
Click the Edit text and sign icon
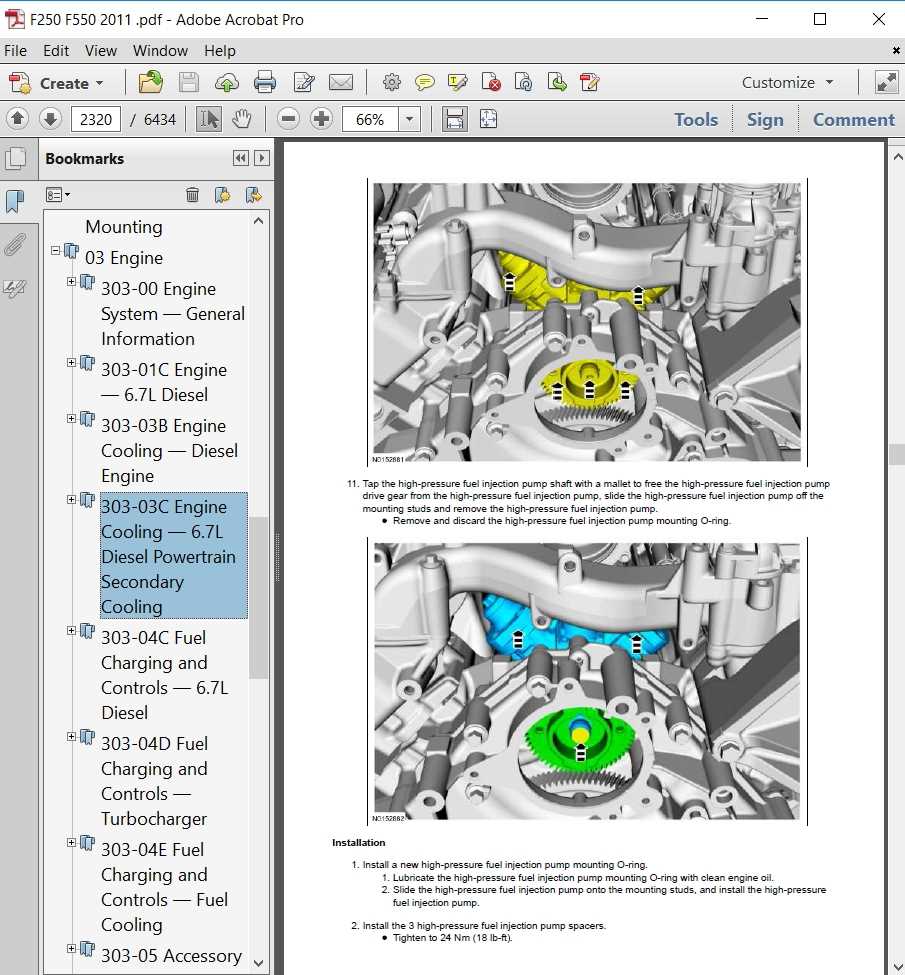coord(304,82)
